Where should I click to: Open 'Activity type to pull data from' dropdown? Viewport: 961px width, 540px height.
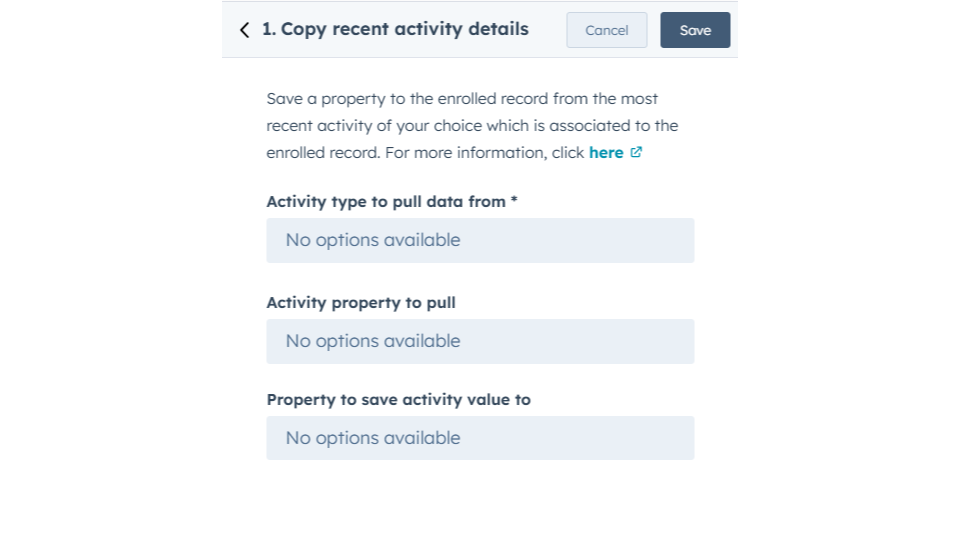point(480,241)
